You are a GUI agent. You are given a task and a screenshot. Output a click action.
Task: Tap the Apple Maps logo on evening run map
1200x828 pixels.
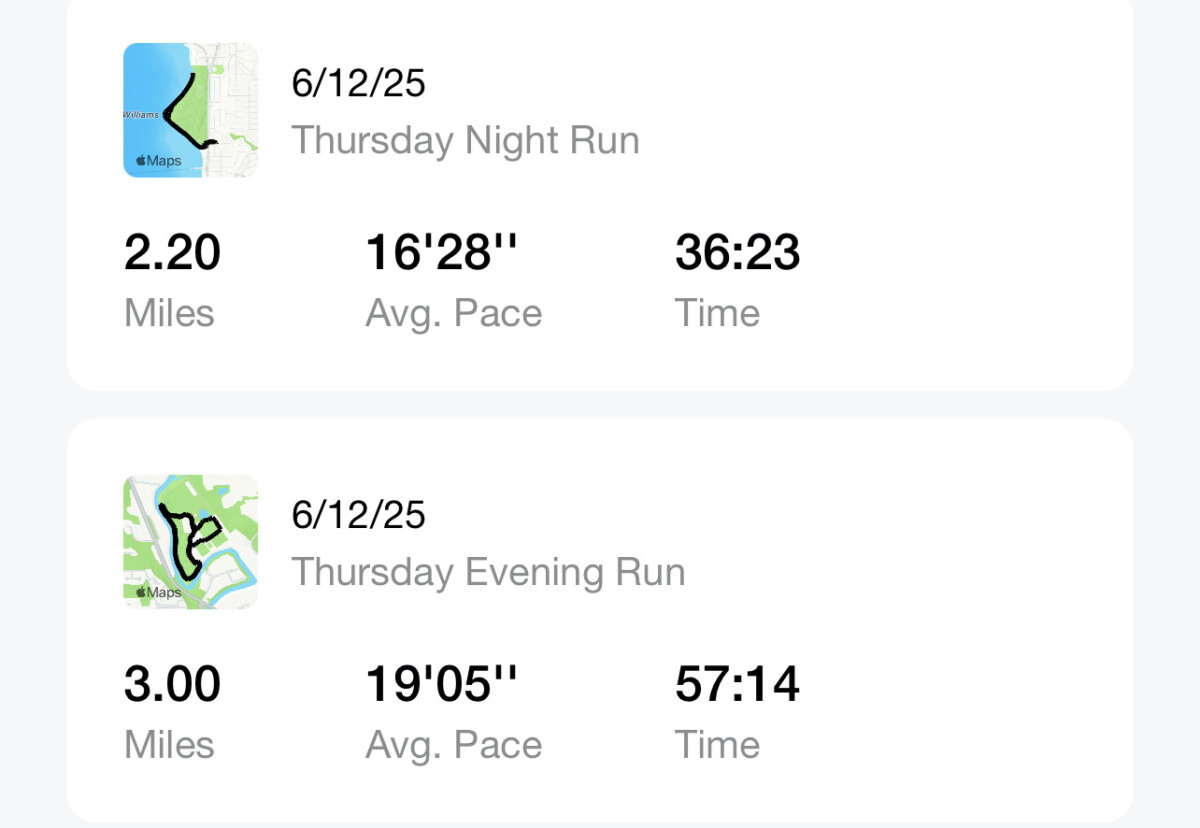click(x=158, y=592)
